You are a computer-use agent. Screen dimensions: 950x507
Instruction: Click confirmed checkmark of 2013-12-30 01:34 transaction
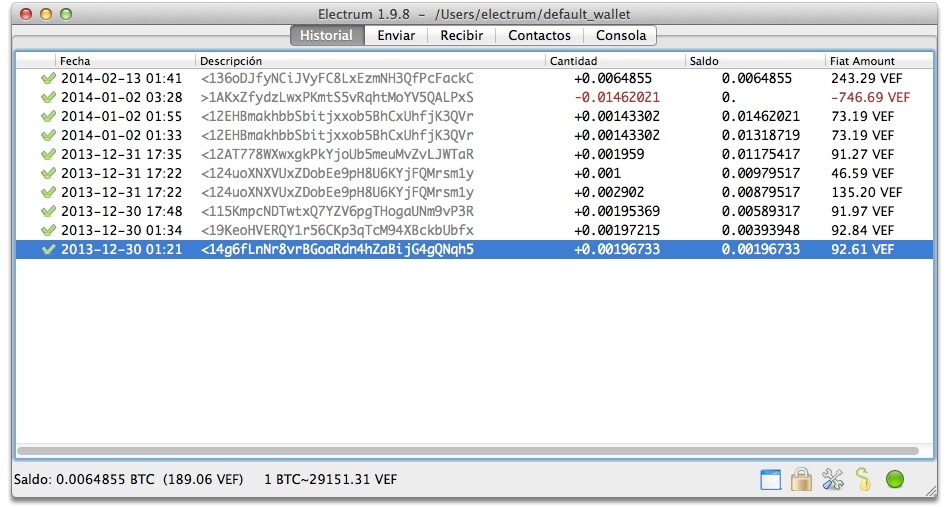48,230
